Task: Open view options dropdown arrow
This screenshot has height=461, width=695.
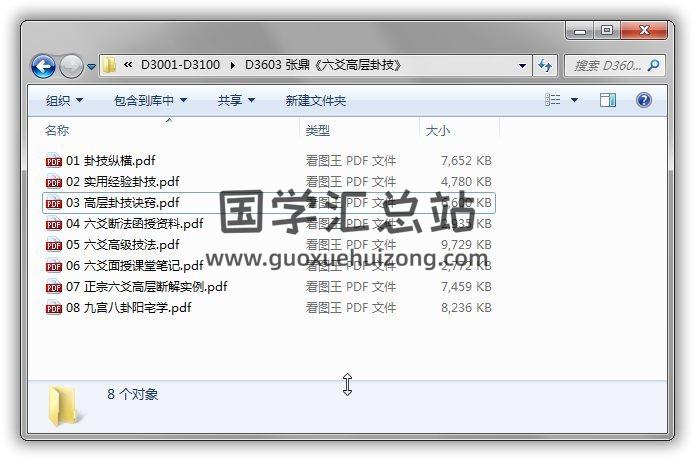Action: click(574, 100)
